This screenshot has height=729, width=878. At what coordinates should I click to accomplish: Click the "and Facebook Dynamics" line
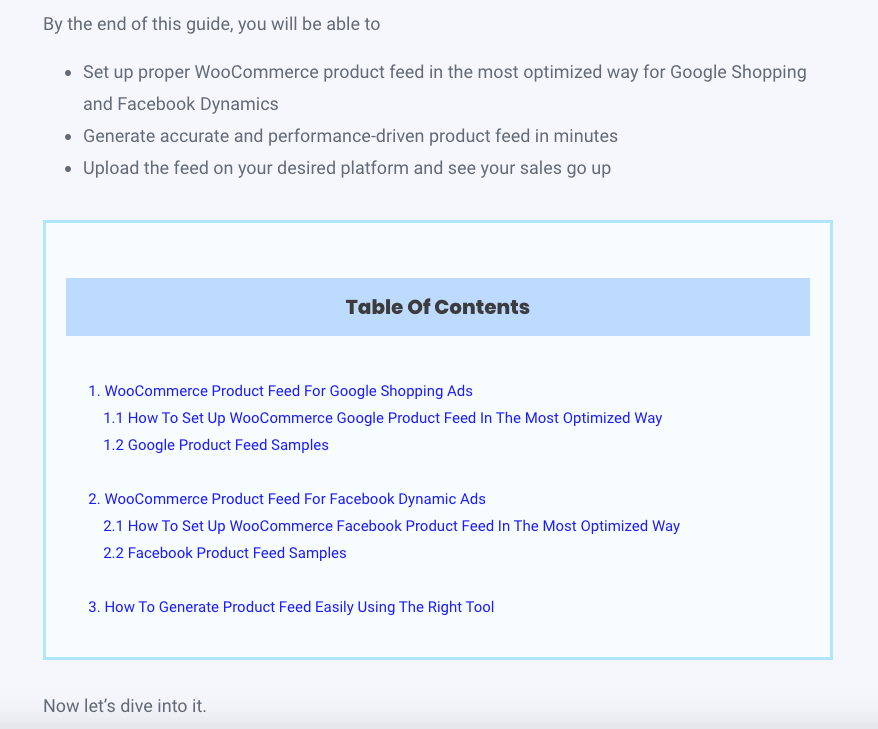(x=181, y=104)
